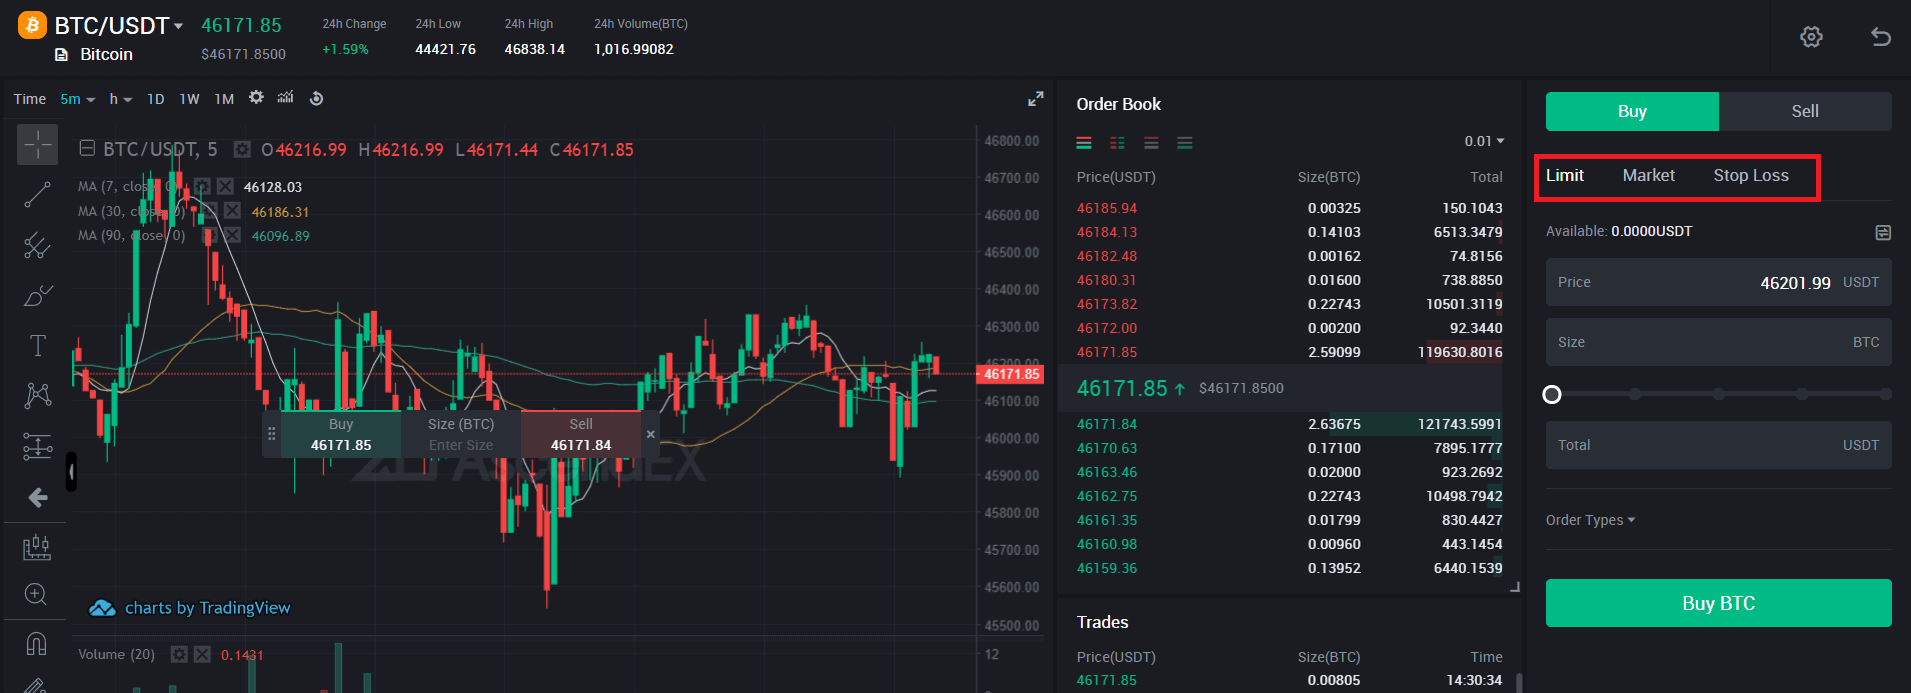Switch order form to Sell
Viewport: 1911px width, 693px height.
(x=1805, y=111)
